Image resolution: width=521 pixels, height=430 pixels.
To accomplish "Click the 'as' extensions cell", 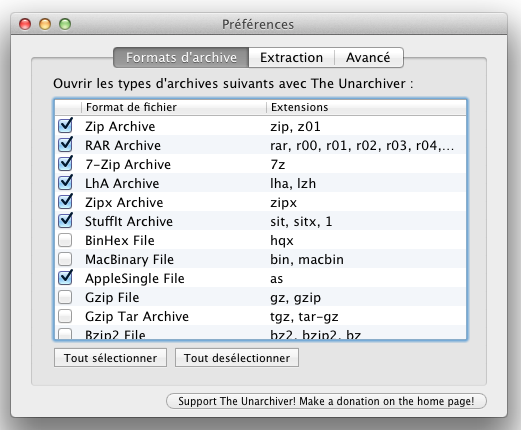I will coord(276,279).
